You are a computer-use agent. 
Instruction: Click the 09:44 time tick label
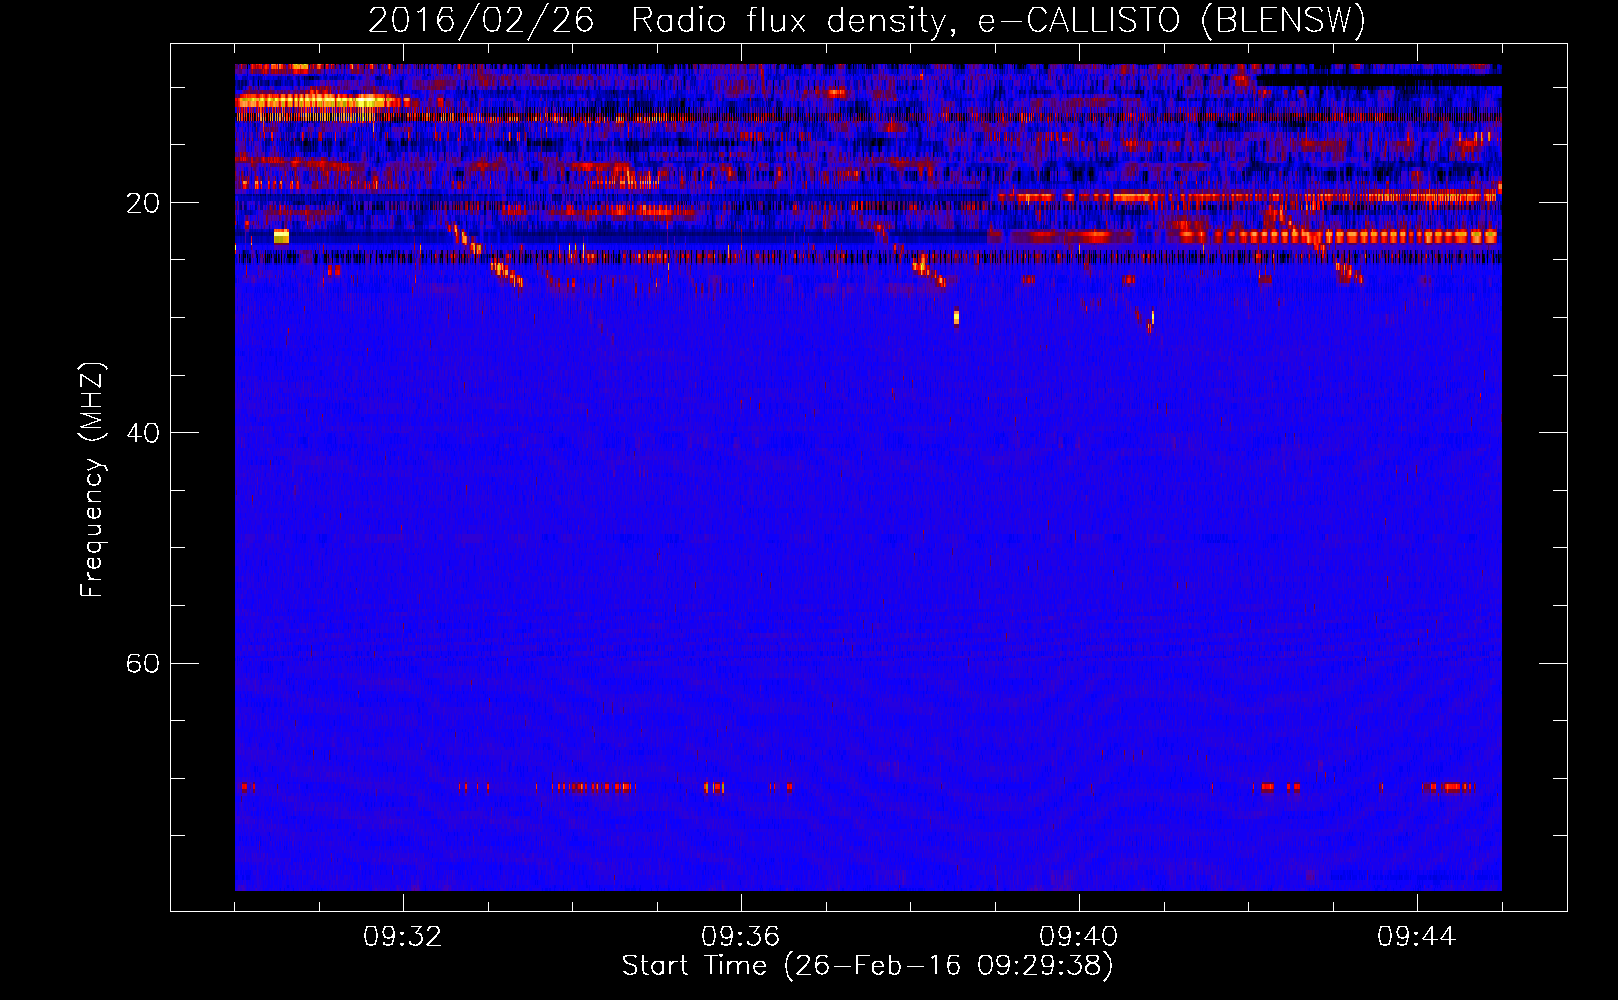(1416, 937)
